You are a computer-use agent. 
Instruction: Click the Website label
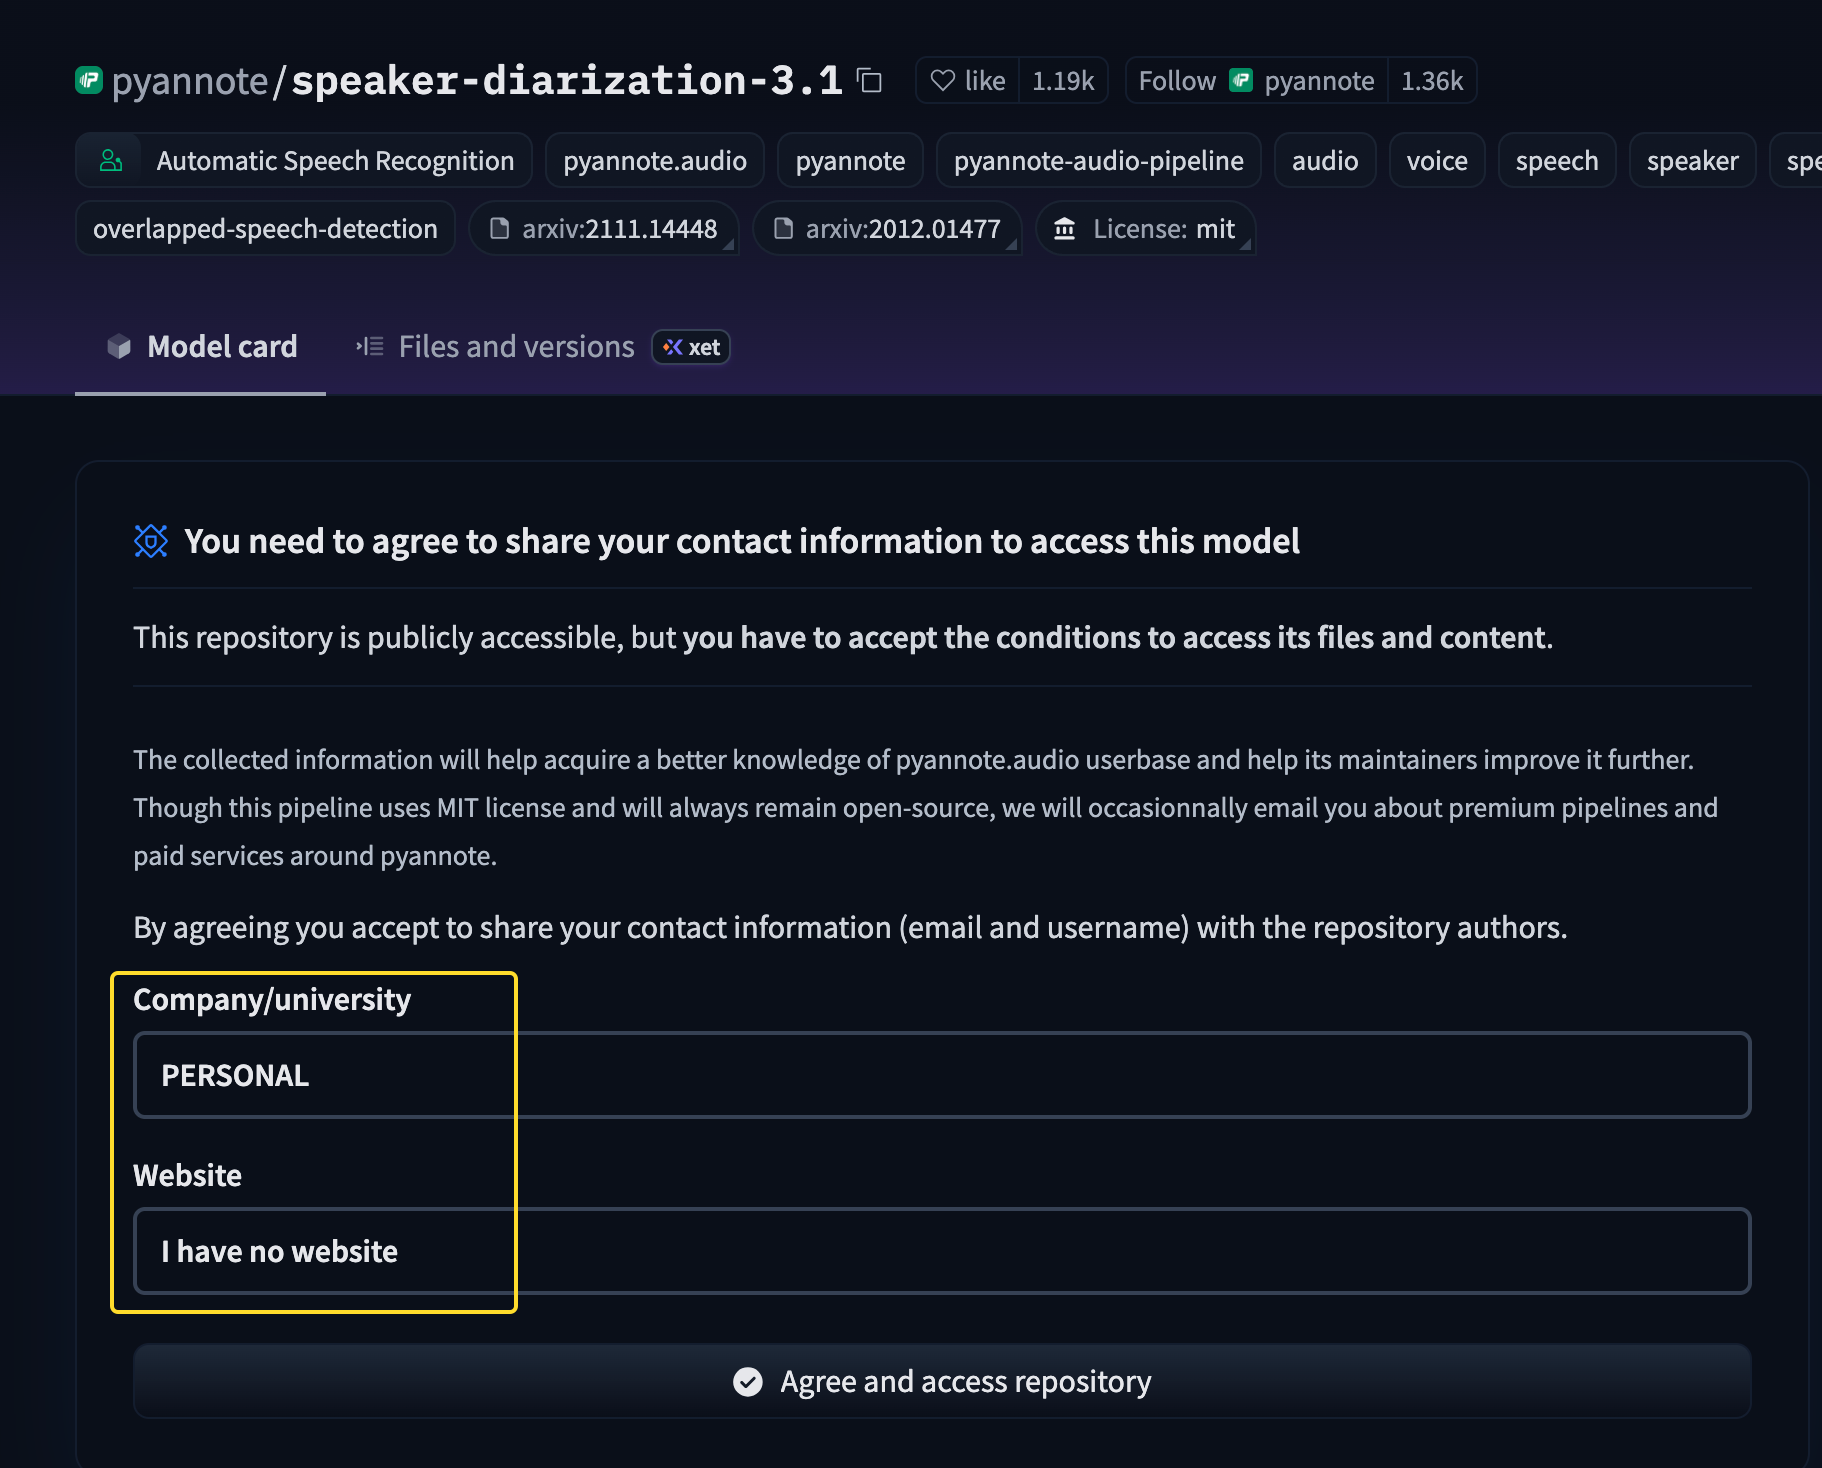coord(188,1175)
